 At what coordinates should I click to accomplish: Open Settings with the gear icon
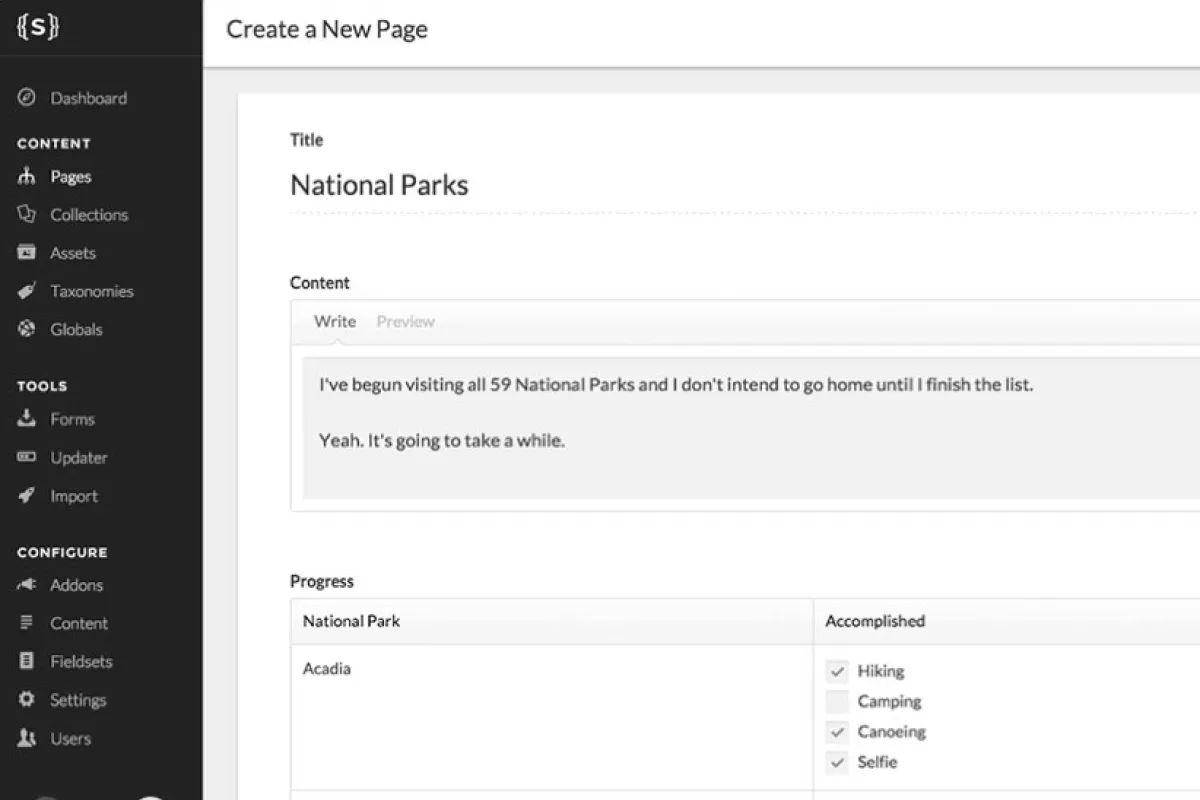[x=27, y=700]
